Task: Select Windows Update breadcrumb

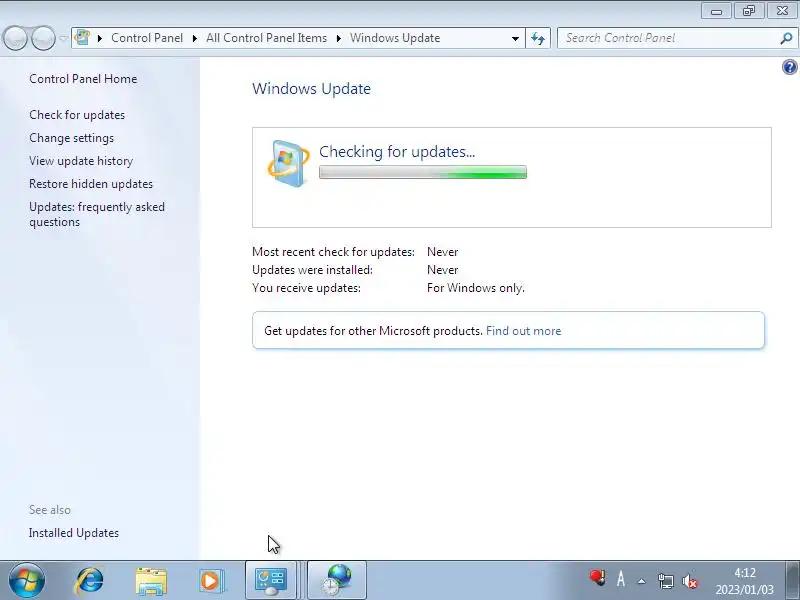Action: click(x=395, y=38)
